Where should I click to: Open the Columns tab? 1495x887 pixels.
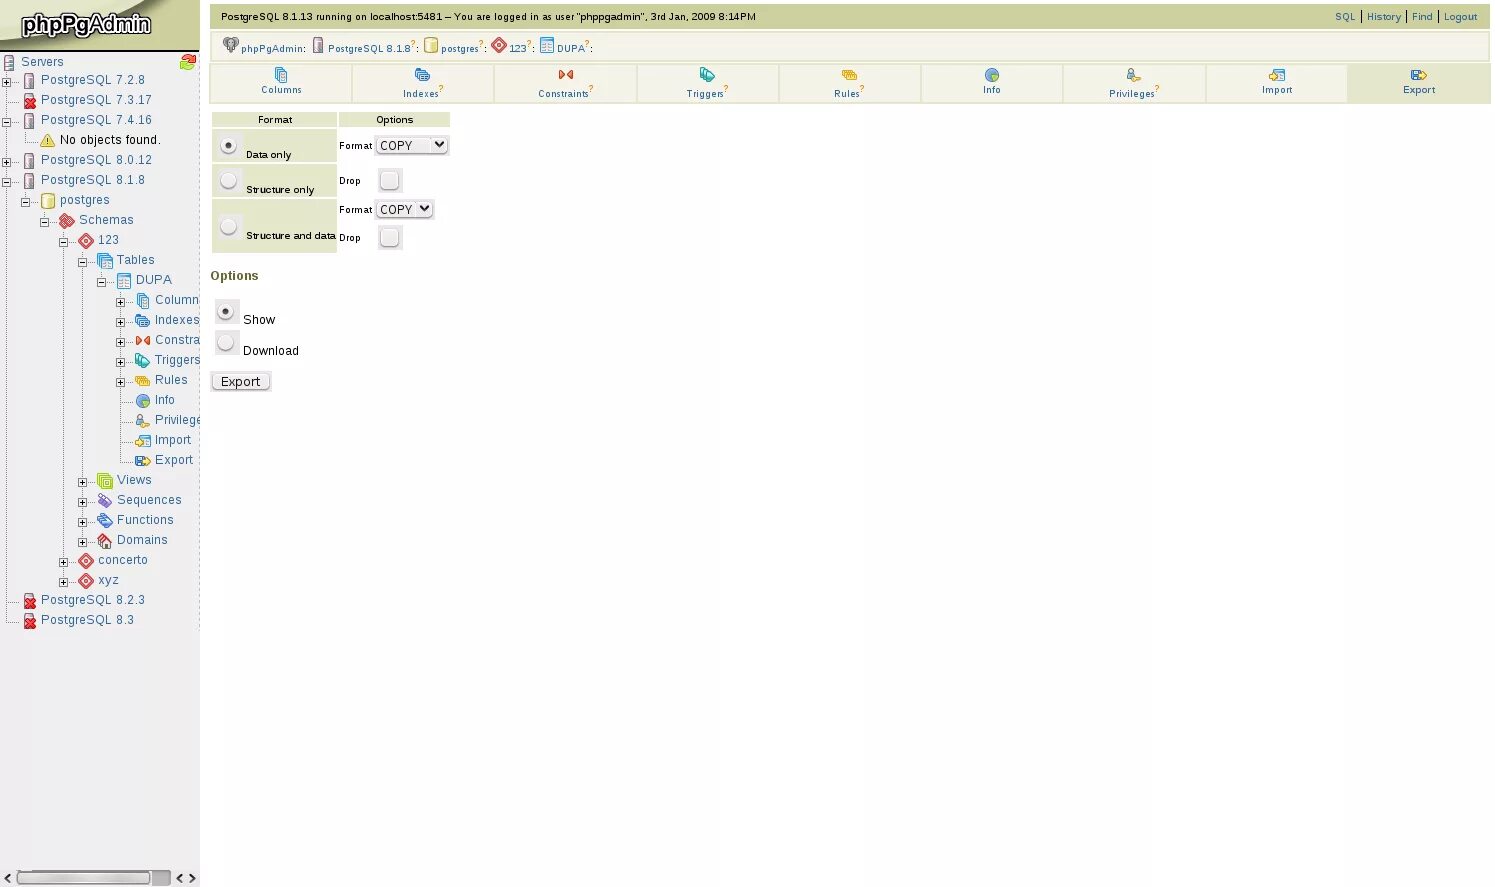281,82
